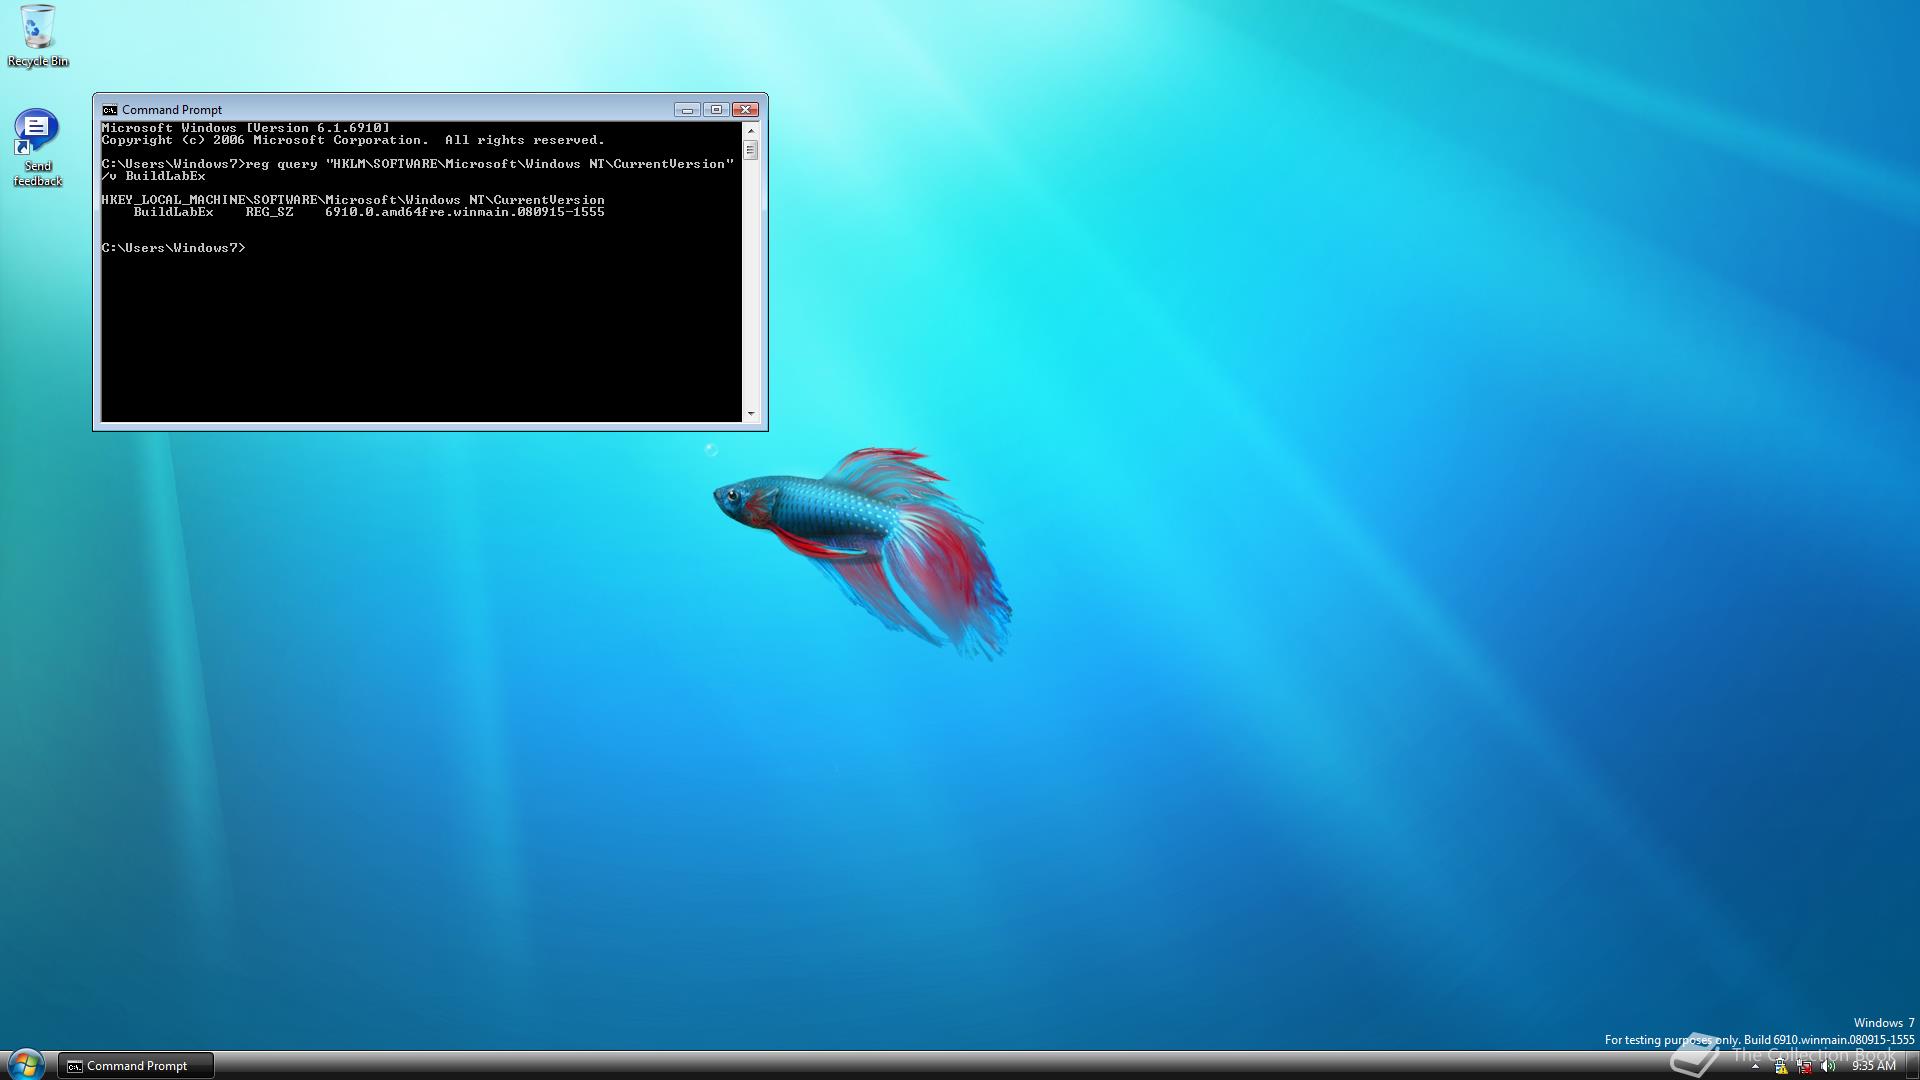This screenshot has height=1080, width=1920.
Task: Open the volume speaker tray icon
Action: tap(1828, 1066)
